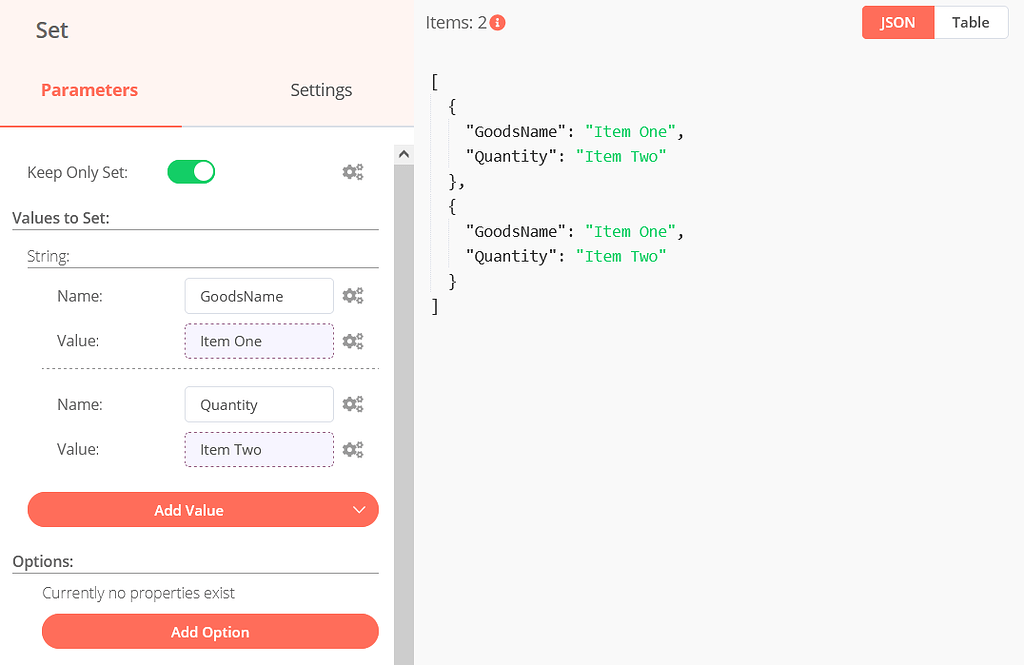Switch to the Parameters tab
The width and height of the screenshot is (1024, 665).
(x=89, y=90)
